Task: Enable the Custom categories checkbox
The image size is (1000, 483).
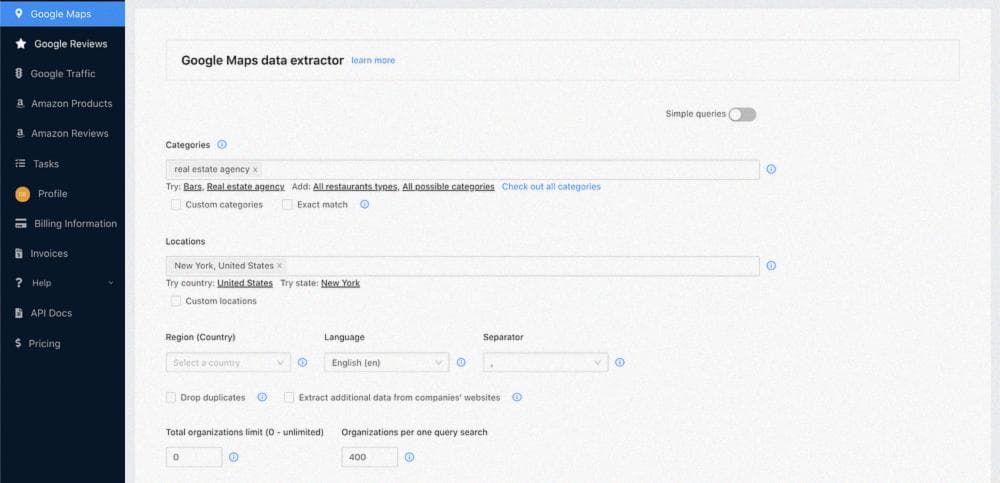Action: tap(175, 205)
